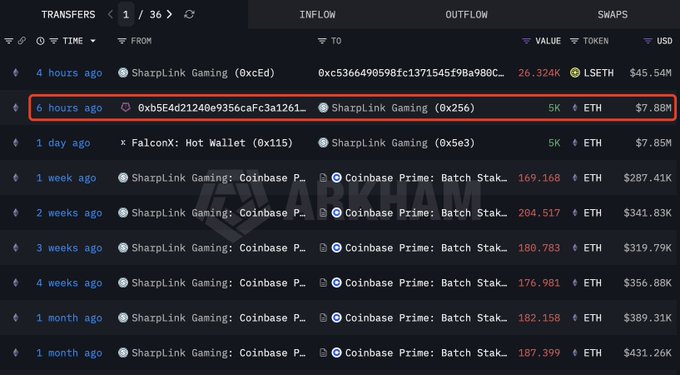Click ETH token icon in $287.41K row
This screenshot has height=375, width=680.
coord(575,178)
